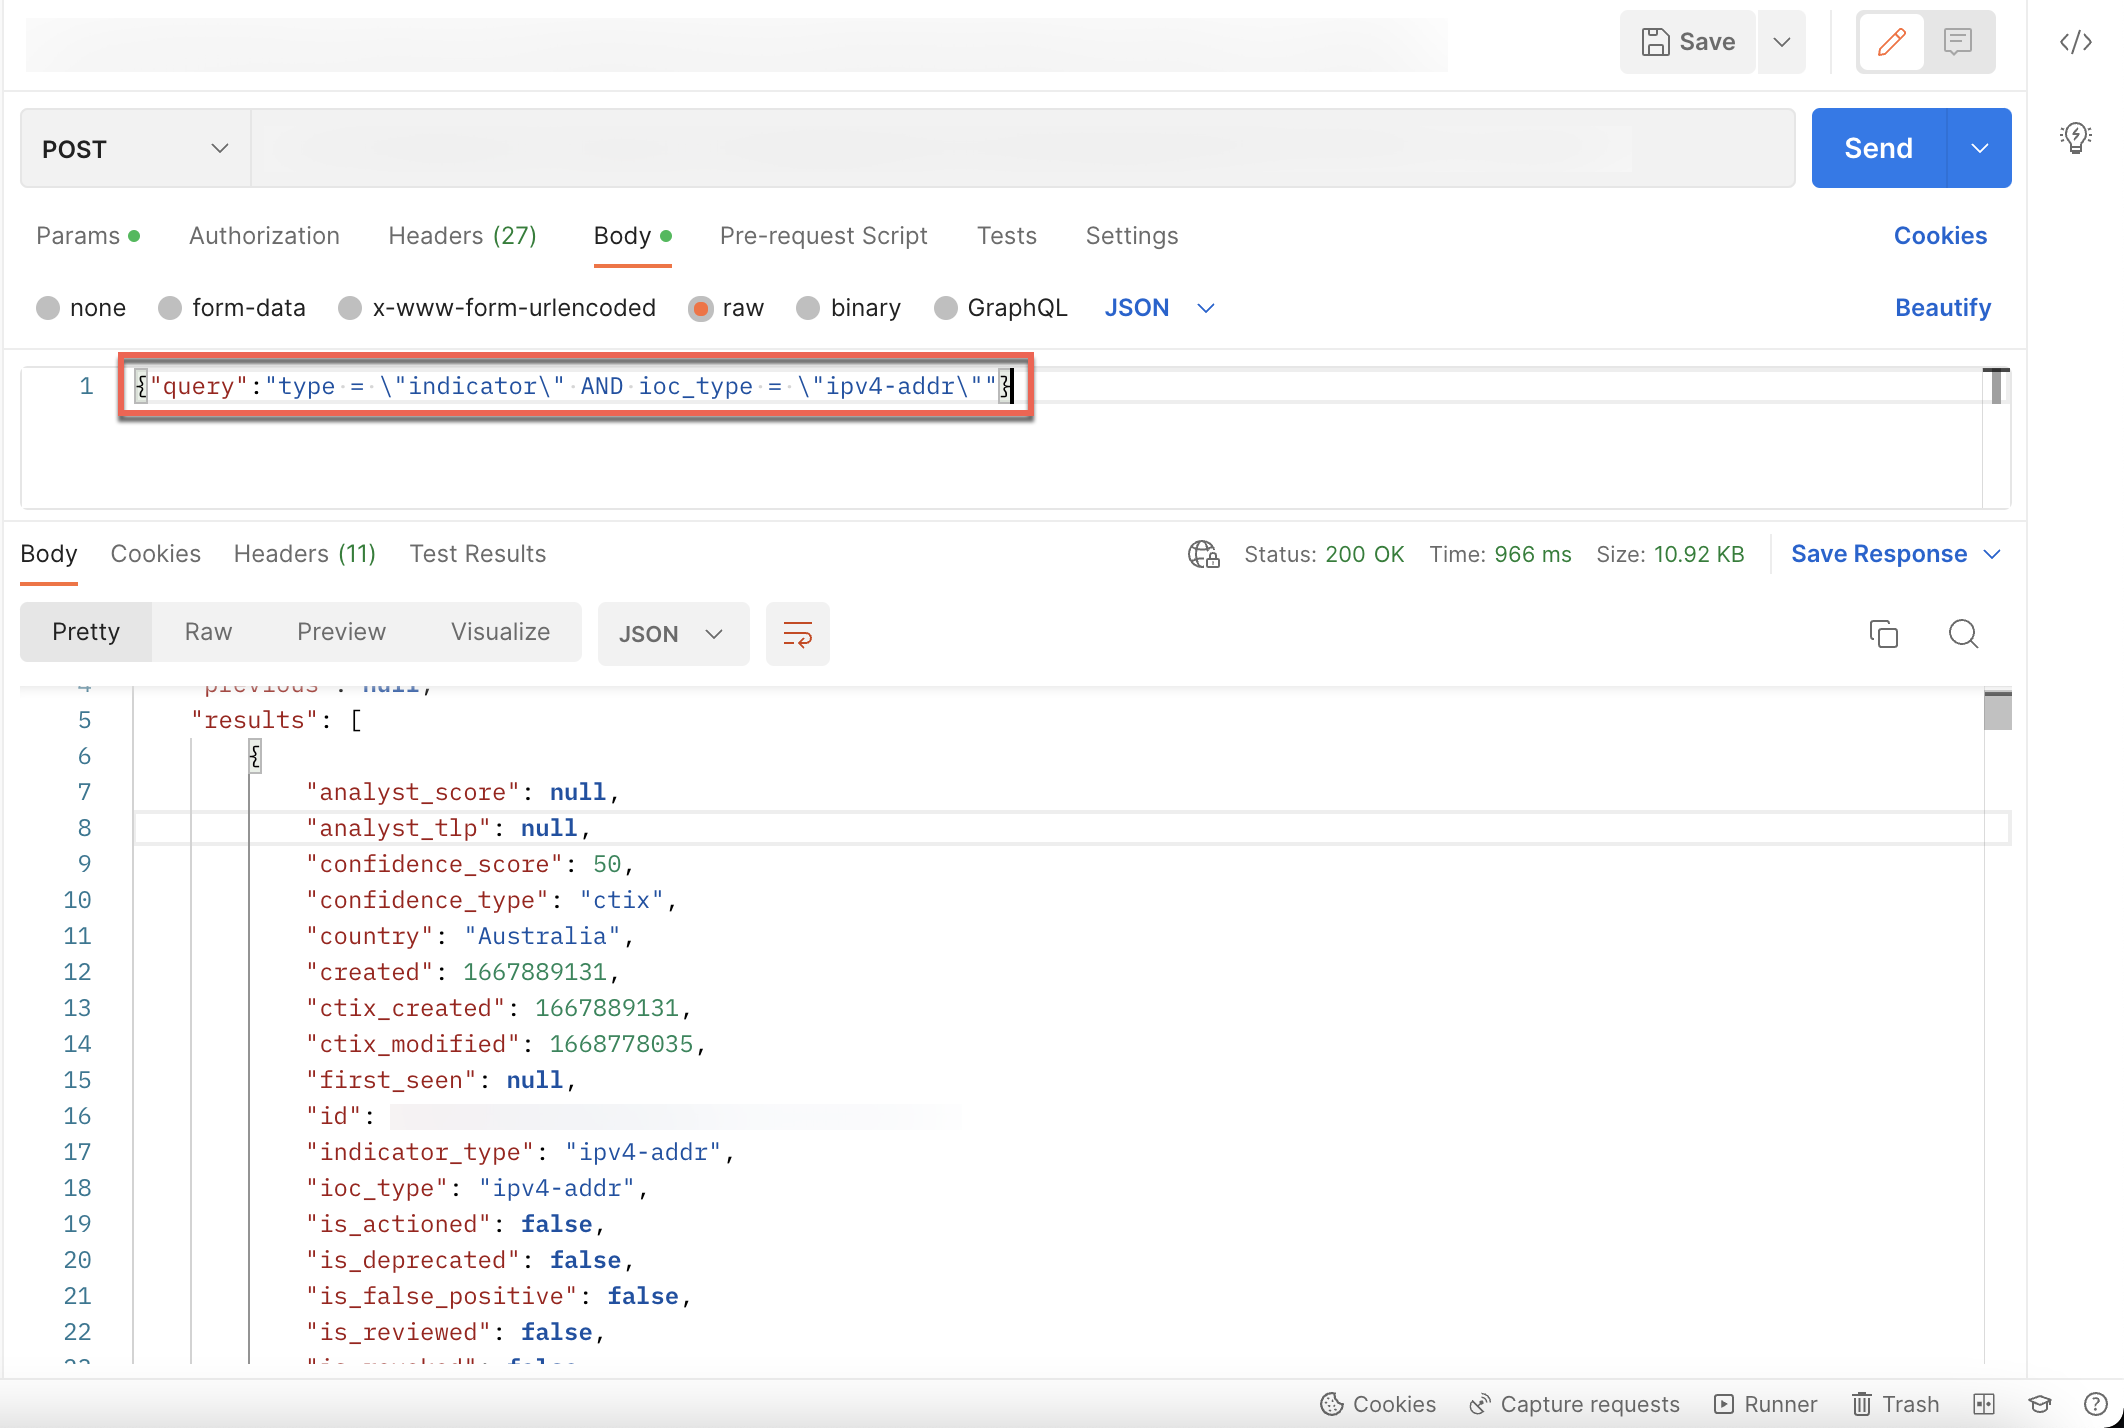The height and width of the screenshot is (1428, 2124).
Task: Open the Test Results tab
Action: (x=477, y=554)
